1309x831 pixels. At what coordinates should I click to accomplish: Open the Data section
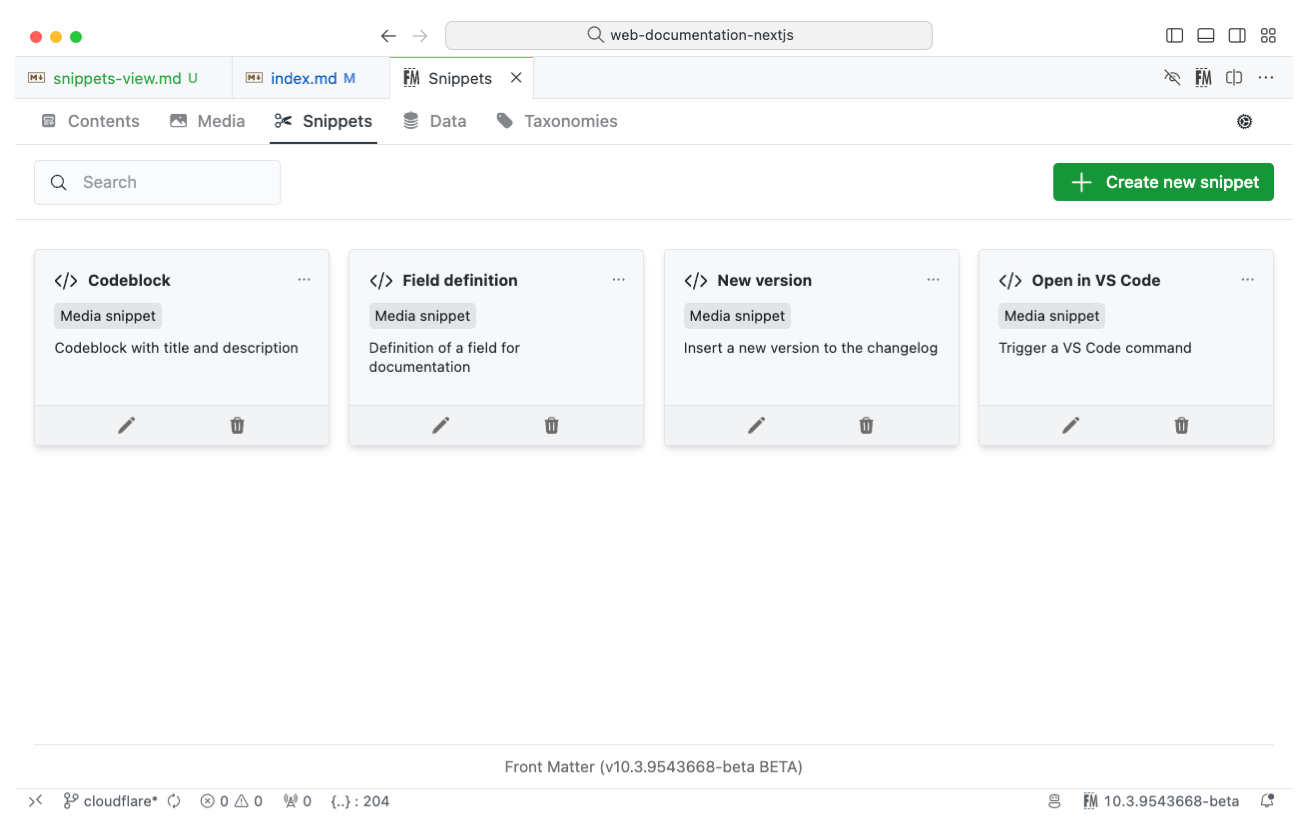pyautogui.click(x=434, y=120)
